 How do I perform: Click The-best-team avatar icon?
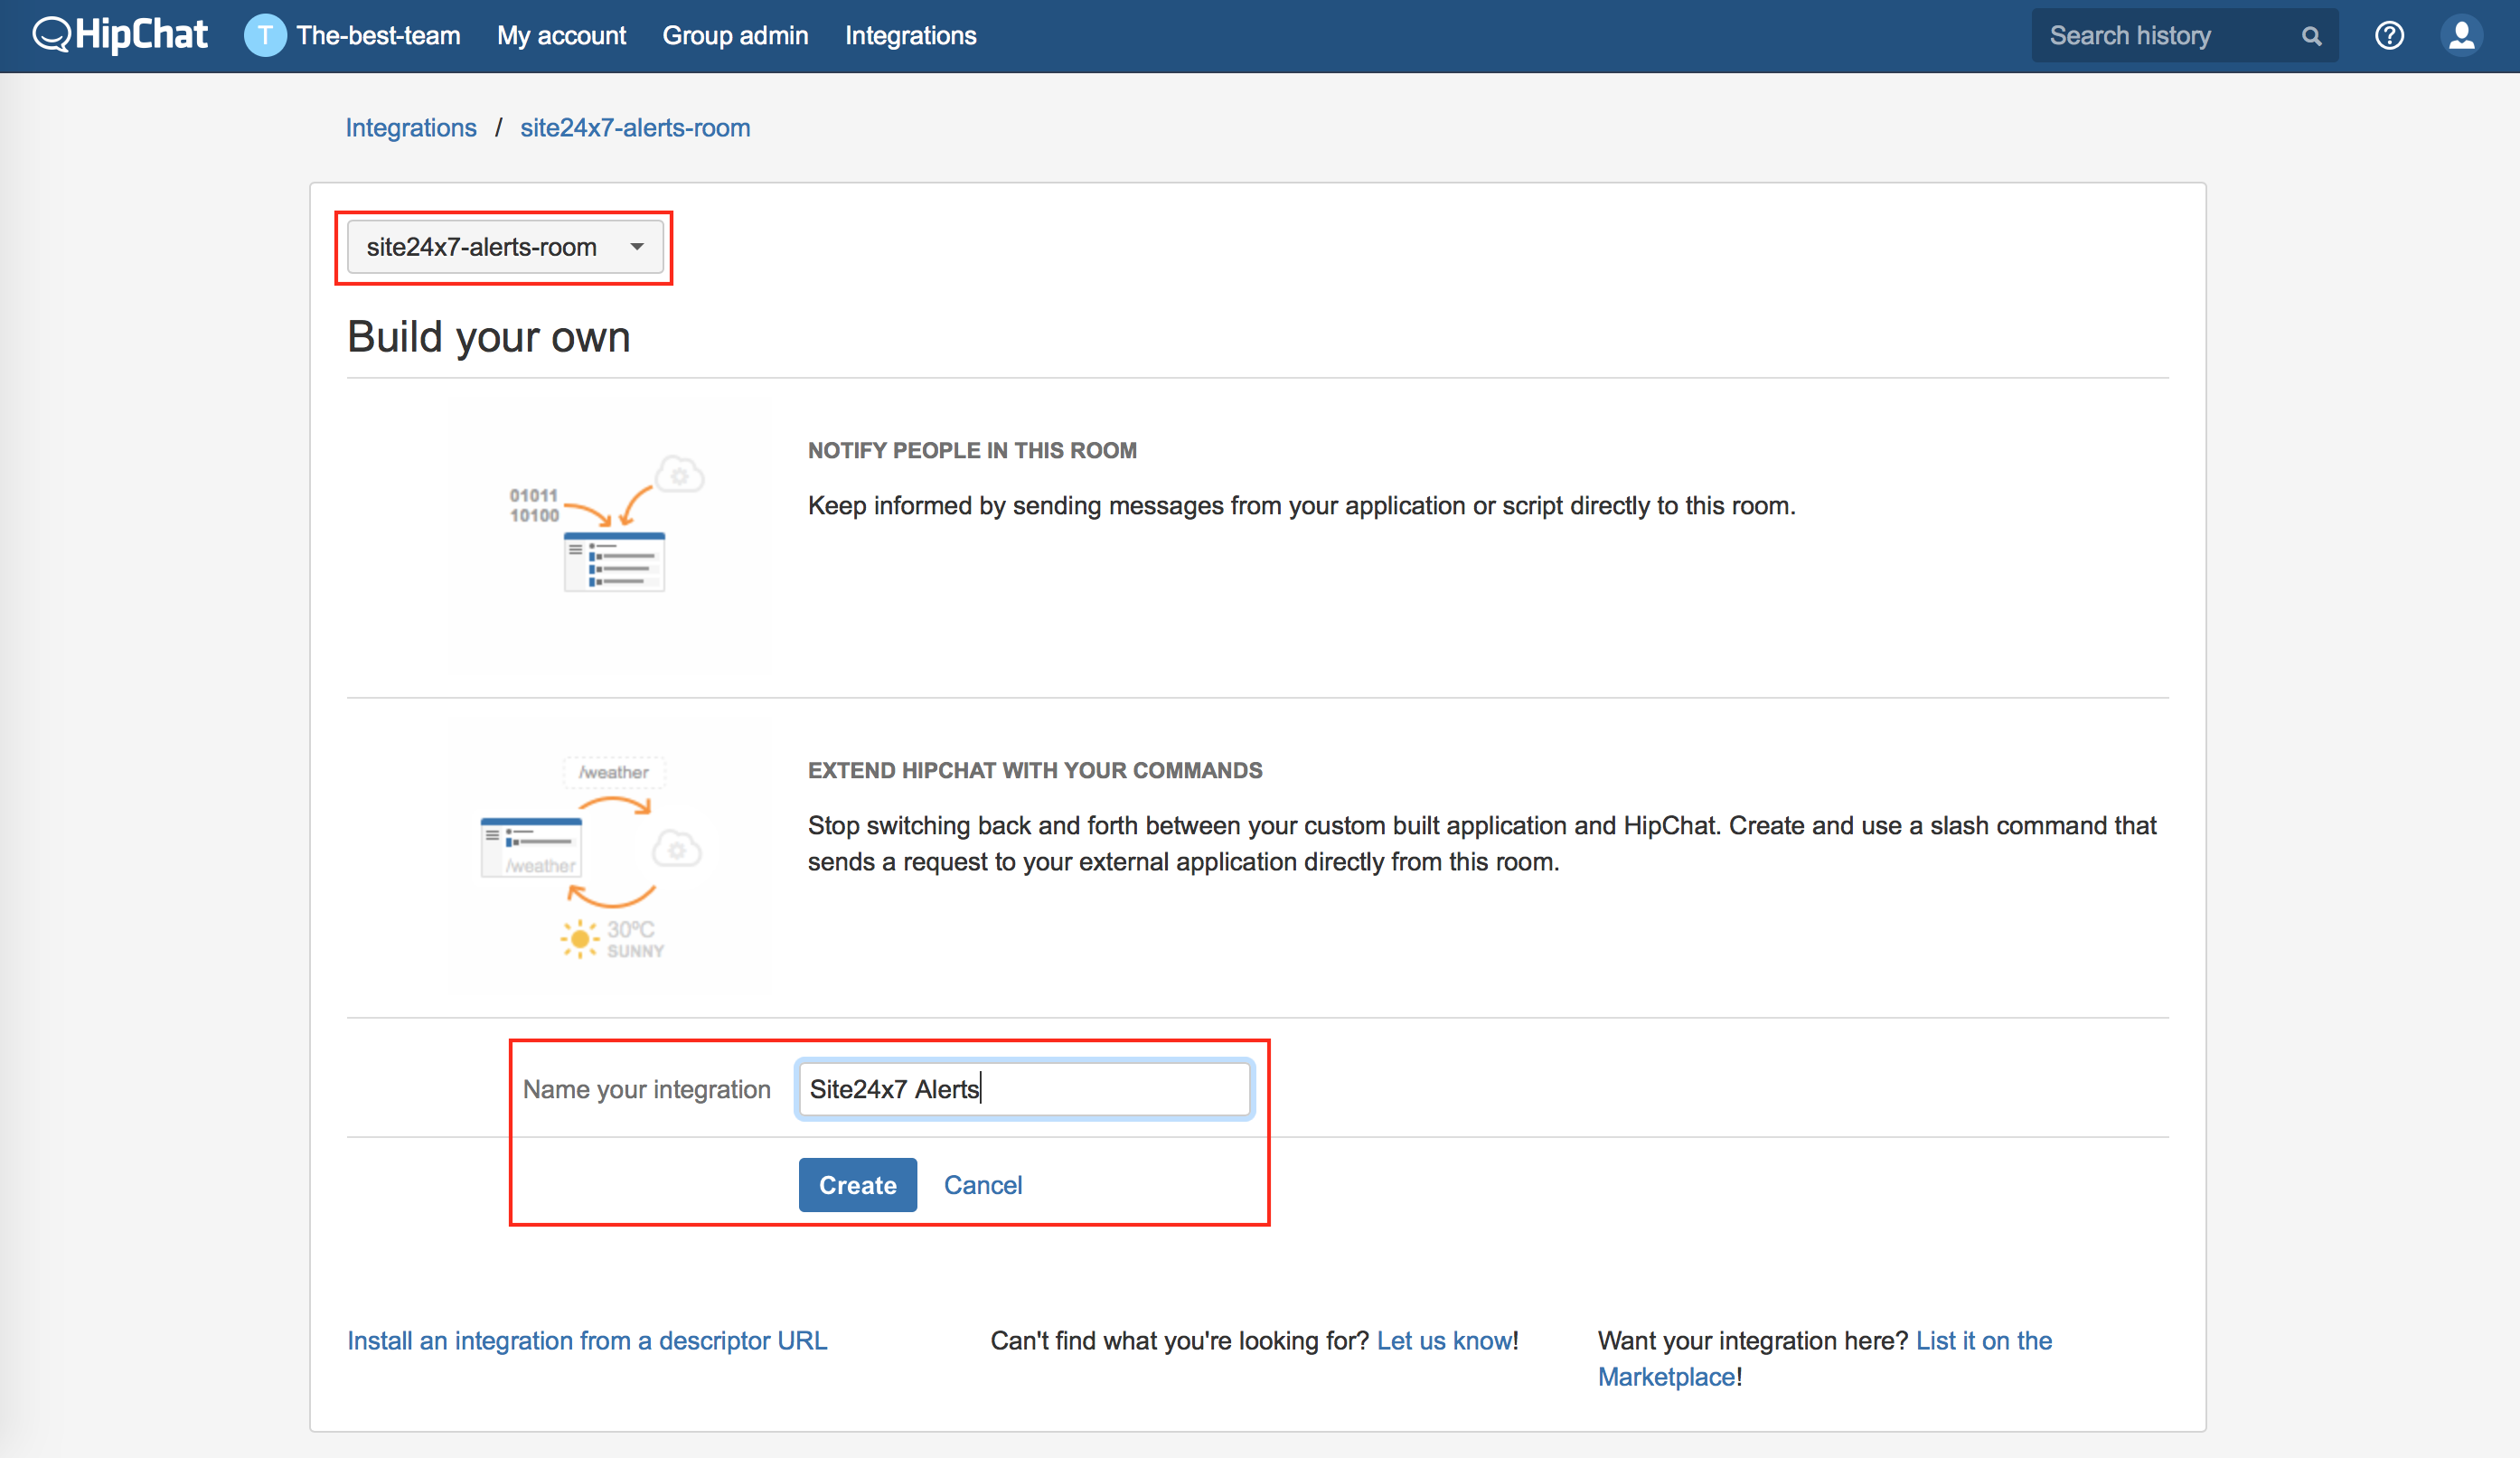pos(264,36)
